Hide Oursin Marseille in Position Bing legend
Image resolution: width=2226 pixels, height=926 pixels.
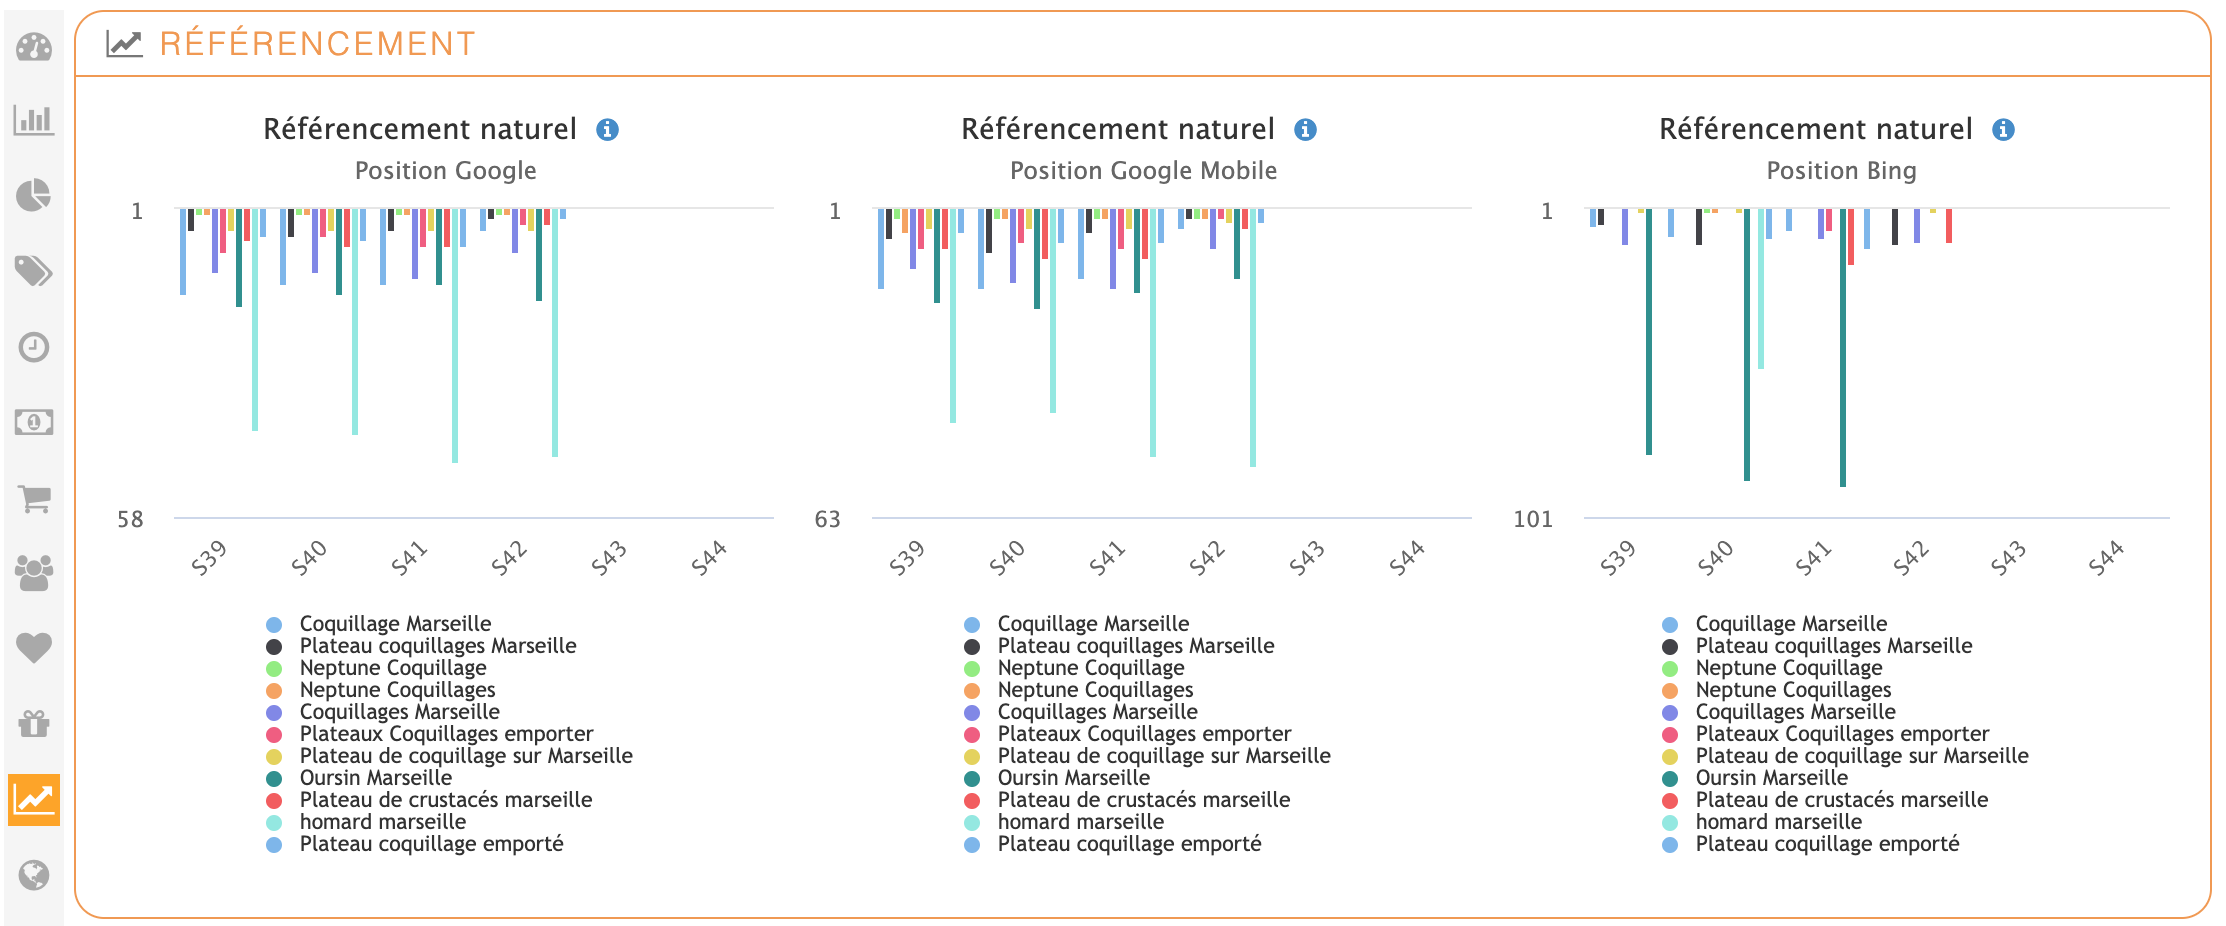point(1771,778)
